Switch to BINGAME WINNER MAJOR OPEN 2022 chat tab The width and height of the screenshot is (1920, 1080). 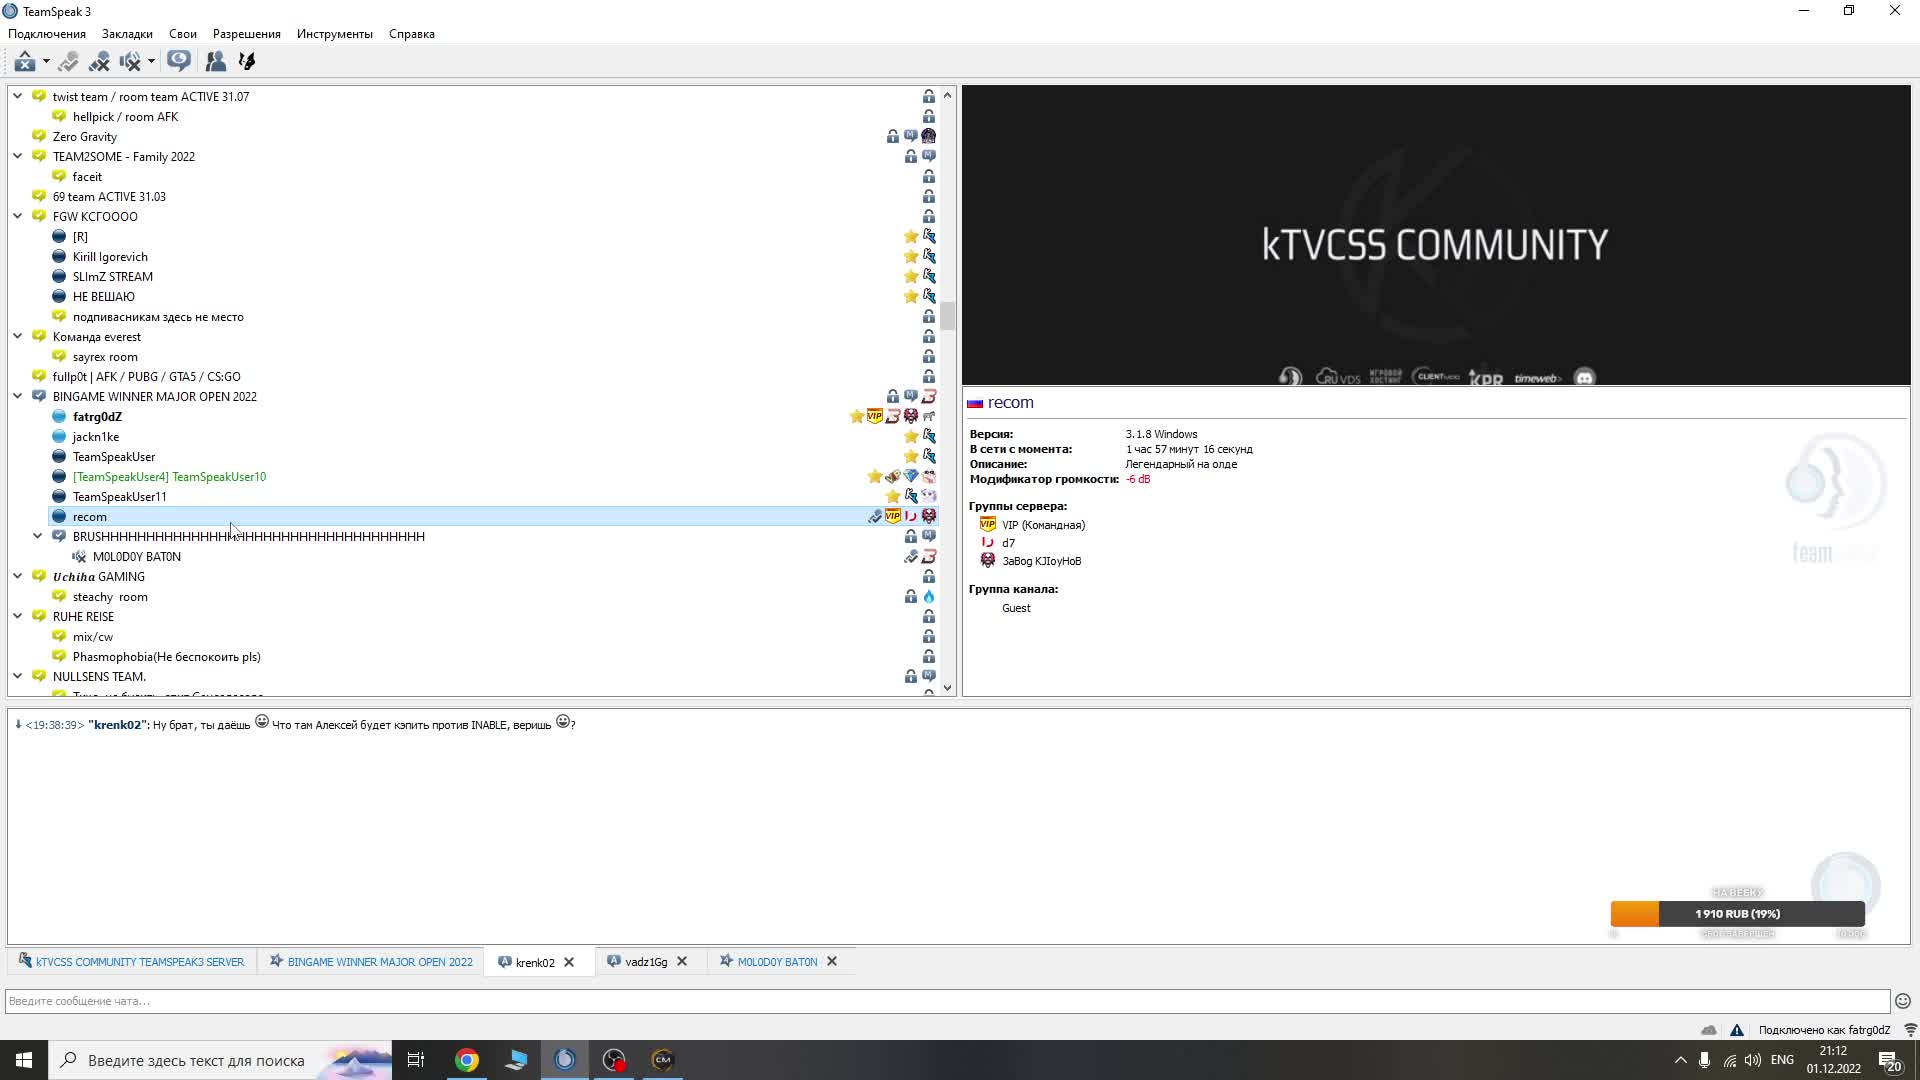pos(371,962)
